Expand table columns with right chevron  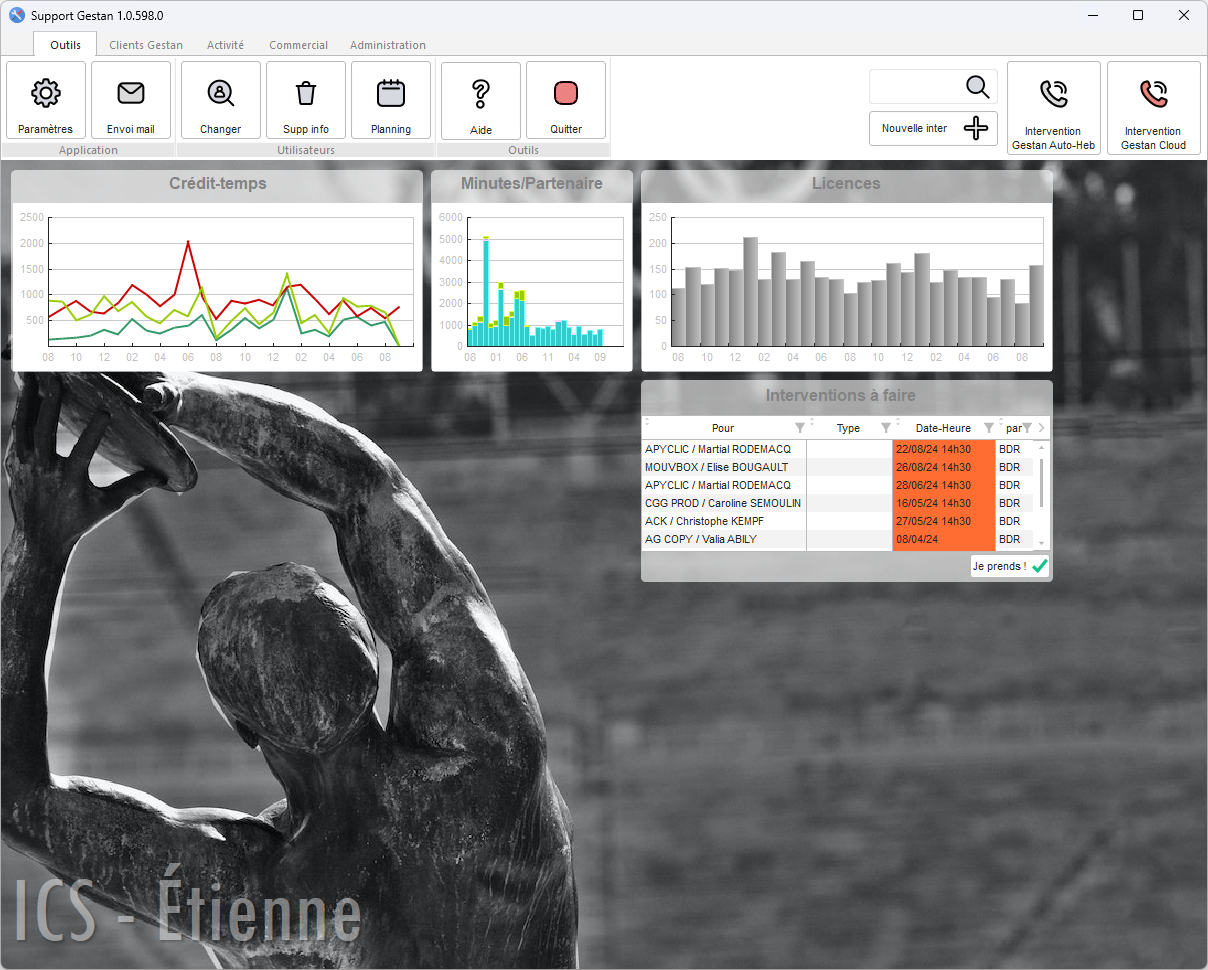1041,428
